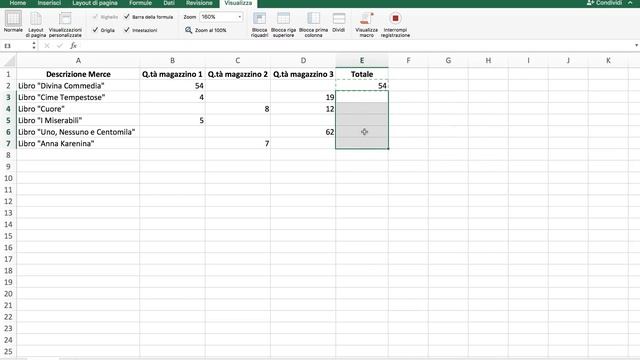Click cell D4 containing 12
The width and height of the screenshot is (640, 360).
[303, 109]
